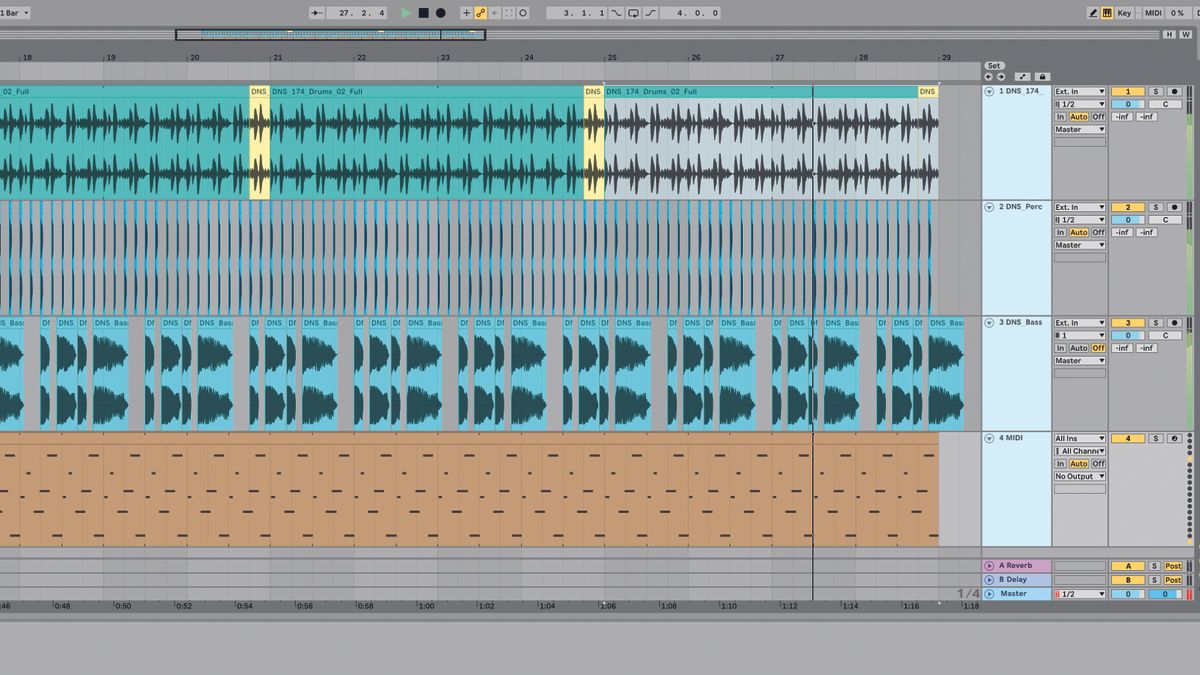This screenshot has width=1200, height=675.
Task: Click the volume field showing 0 on track 1
Action: (x=1128, y=104)
